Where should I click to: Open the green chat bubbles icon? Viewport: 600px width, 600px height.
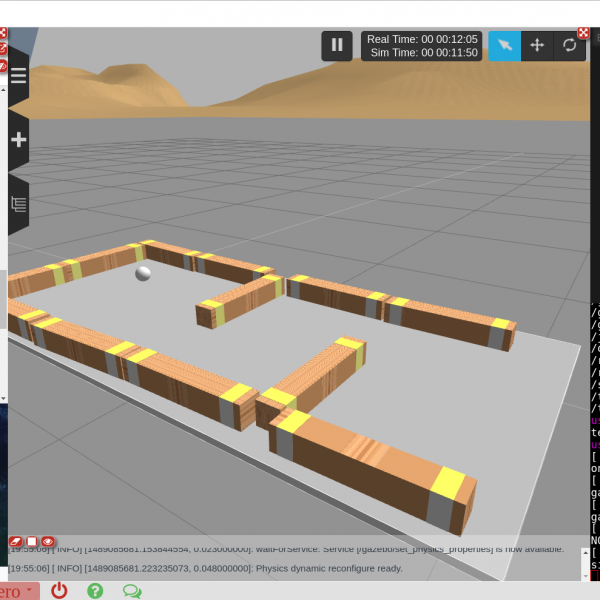[x=131, y=590]
